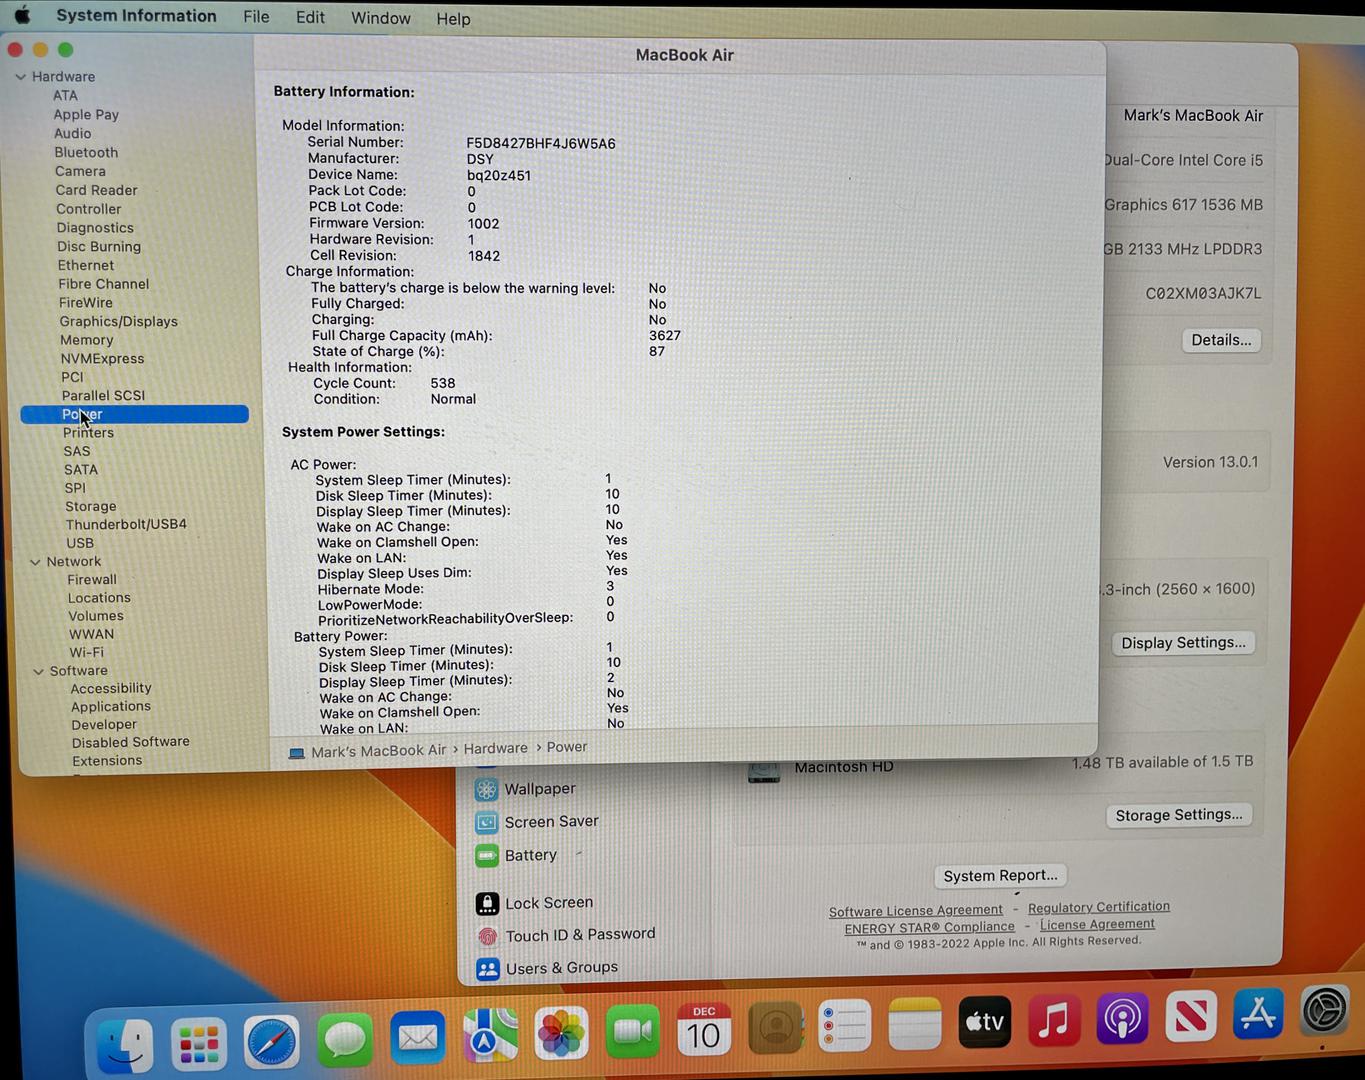
Task: Select NVMExpress in Hardware list
Action: tap(102, 358)
